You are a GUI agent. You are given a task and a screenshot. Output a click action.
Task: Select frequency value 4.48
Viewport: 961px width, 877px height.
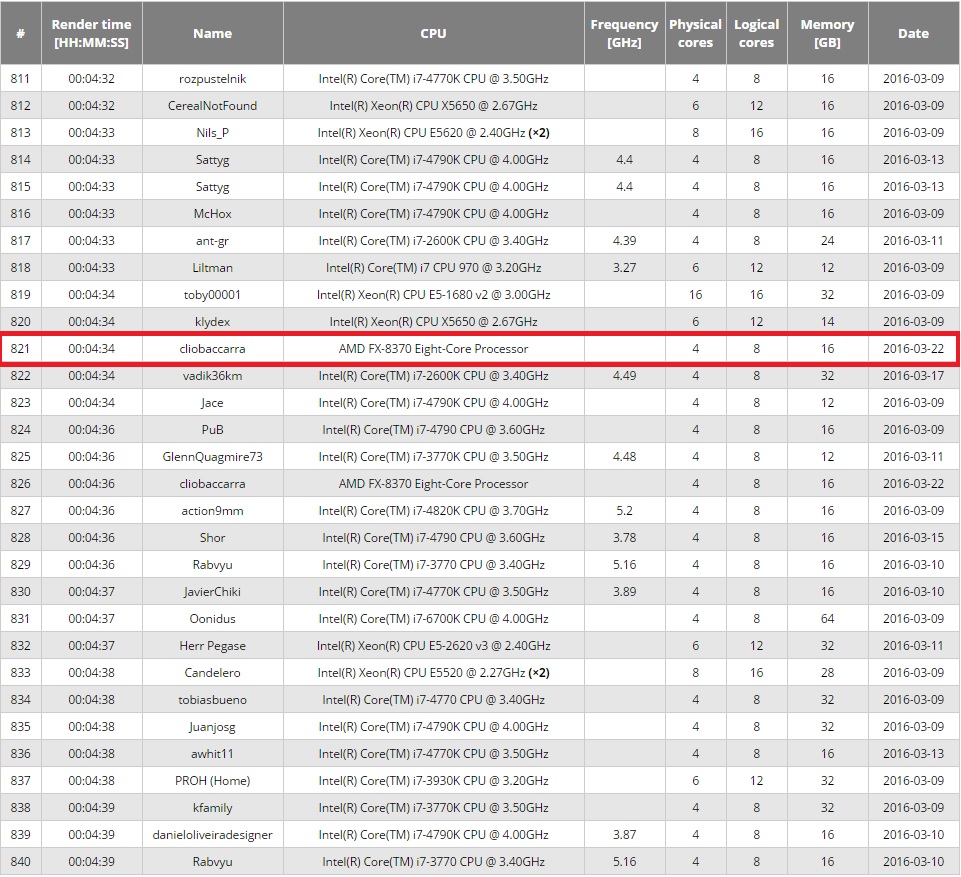(624, 456)
